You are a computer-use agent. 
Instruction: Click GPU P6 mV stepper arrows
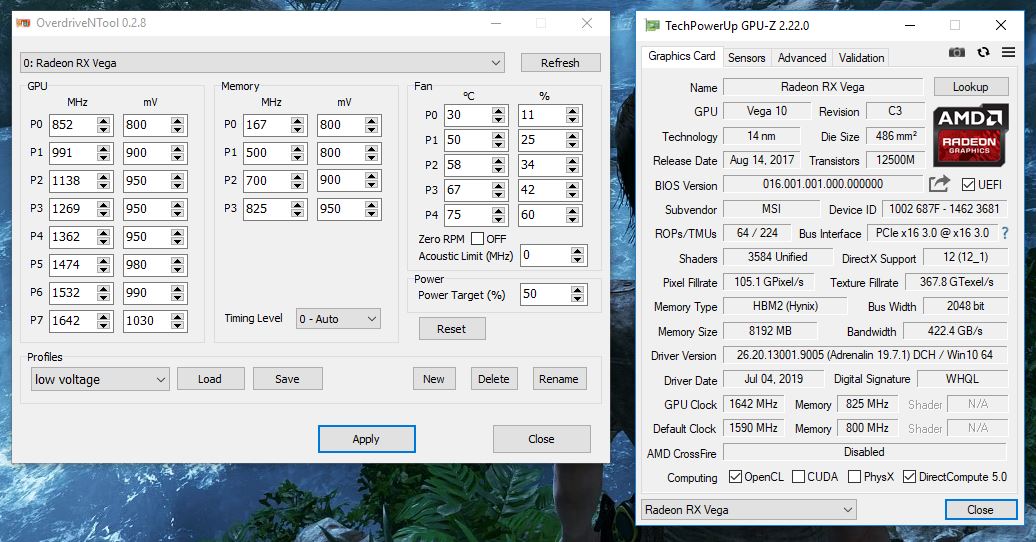[x=178, y=293]
